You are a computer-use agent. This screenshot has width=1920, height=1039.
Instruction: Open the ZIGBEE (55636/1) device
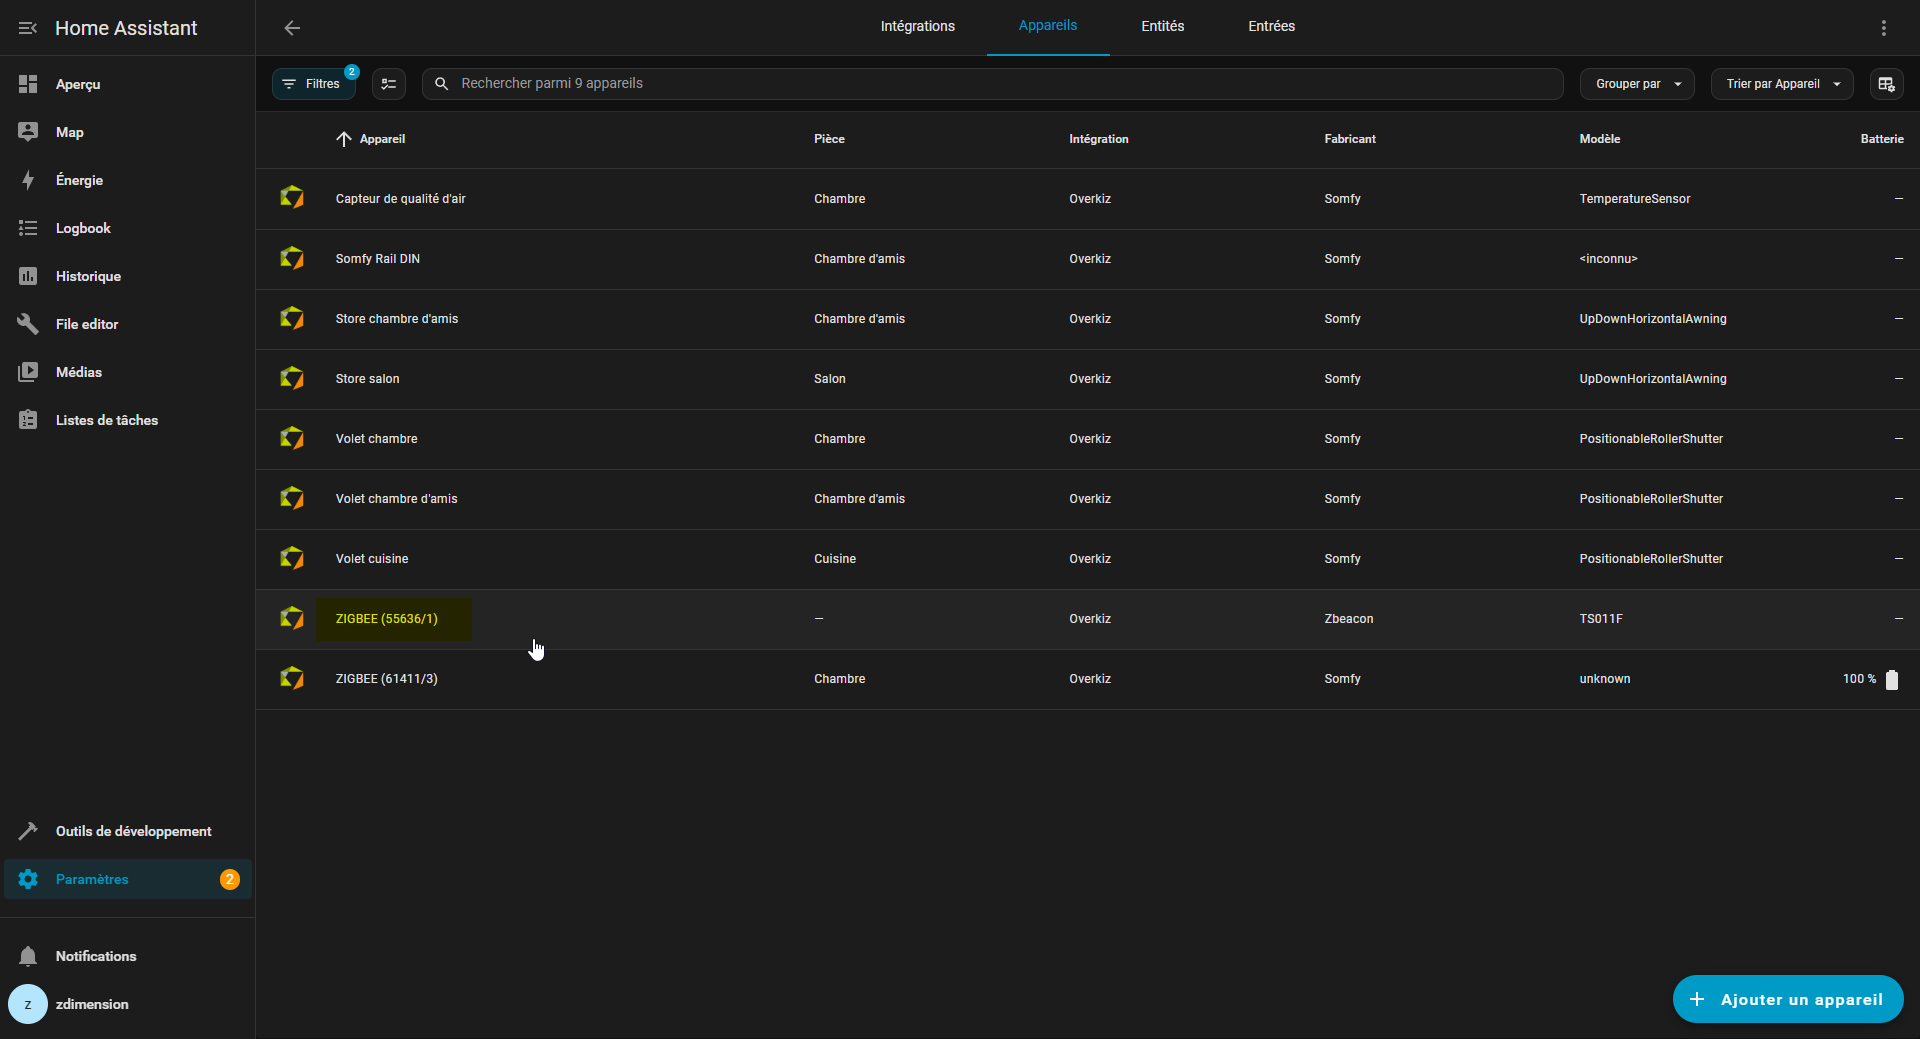(387, 619)
